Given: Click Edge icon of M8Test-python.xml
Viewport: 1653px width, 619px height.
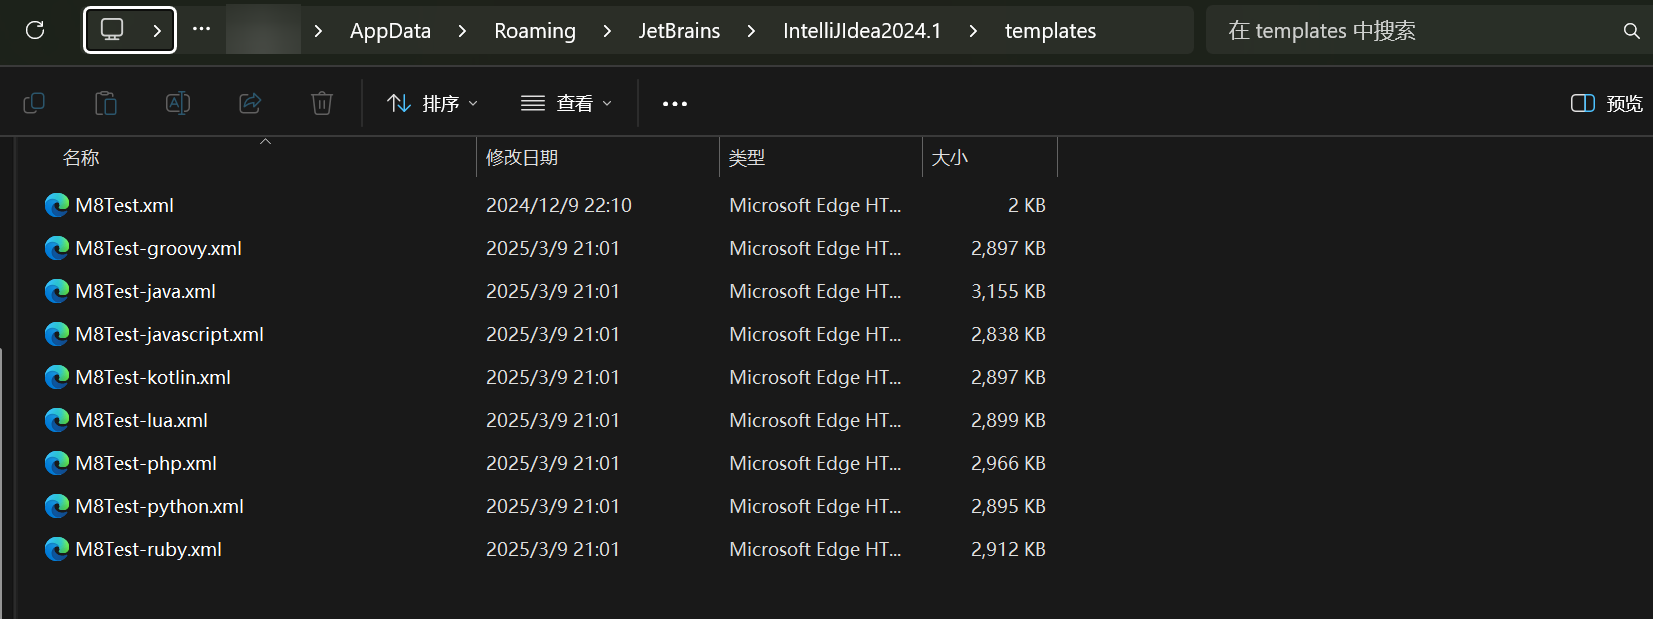Looking at the screenshot, I should [57, 506].
